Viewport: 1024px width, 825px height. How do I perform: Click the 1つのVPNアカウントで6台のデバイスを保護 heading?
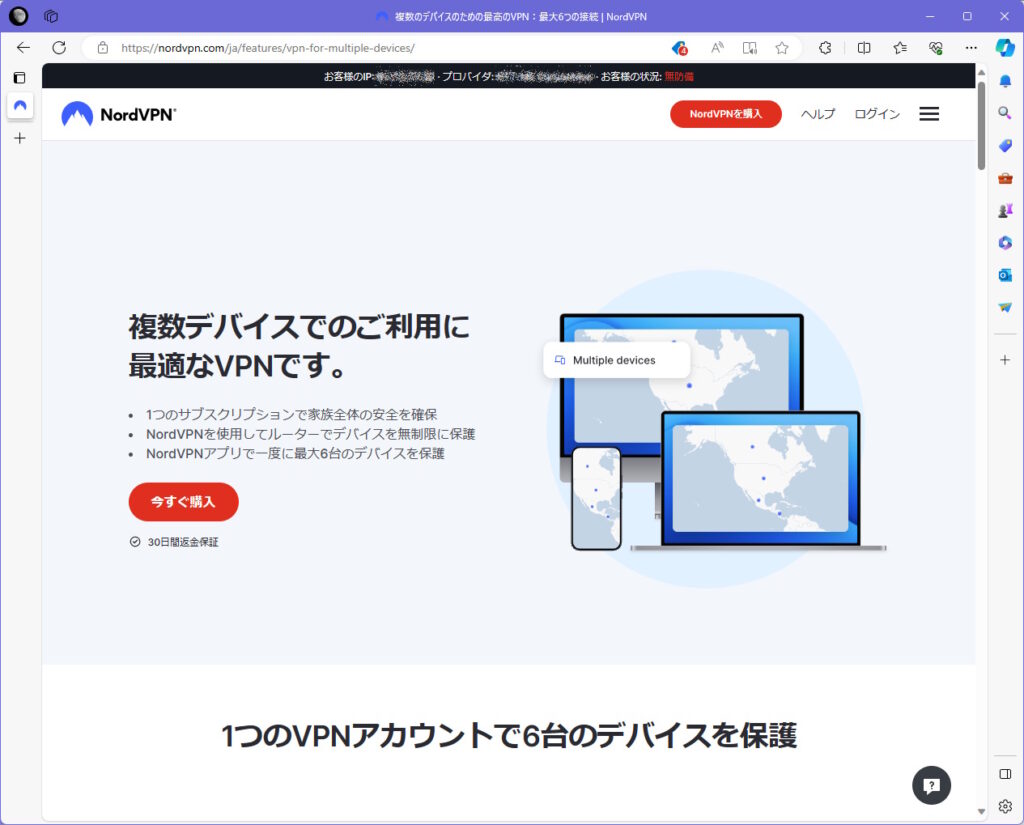509,736
